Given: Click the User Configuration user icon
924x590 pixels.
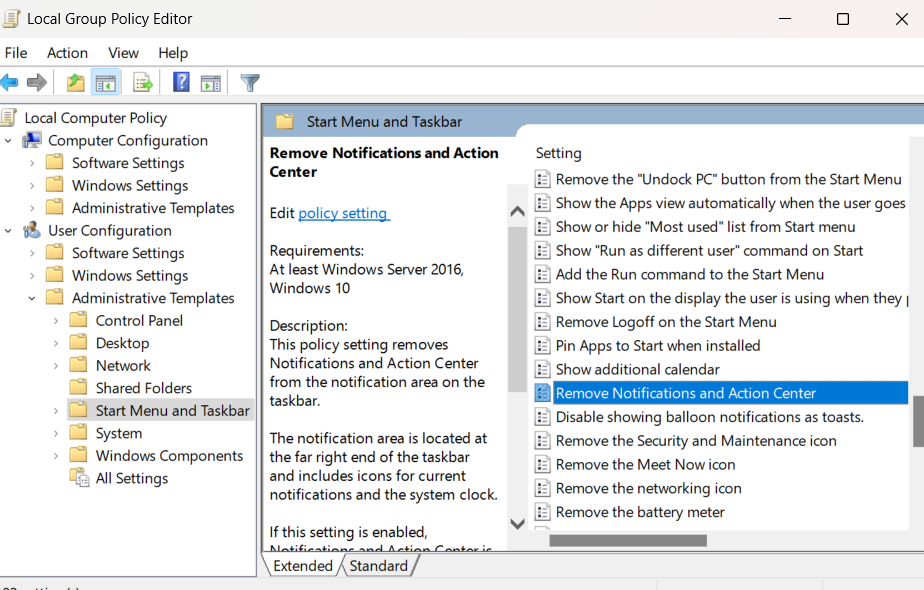Looking at the screenshot, I should [32, 230].
